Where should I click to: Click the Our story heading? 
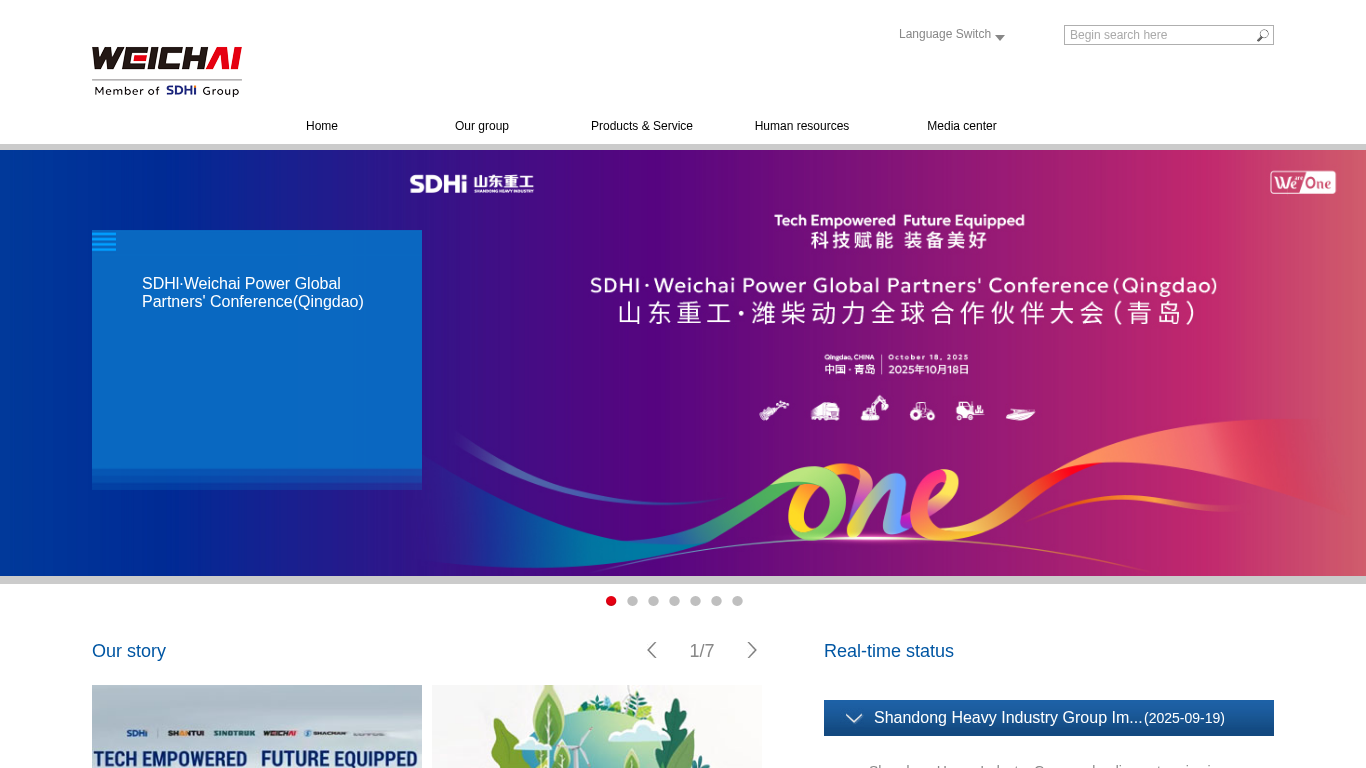pyautogui.click(x=129, y=651)
